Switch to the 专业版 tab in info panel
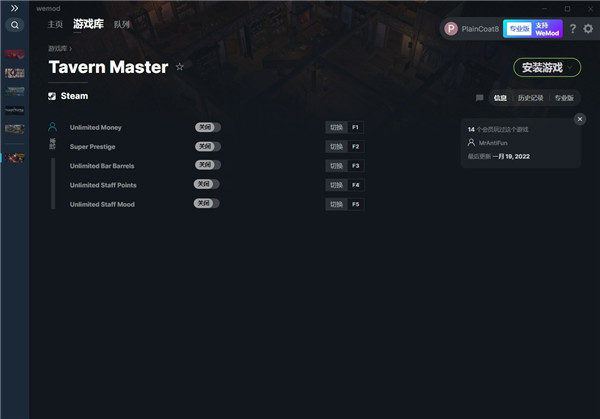This screenshot has height=419, width=600. coord(564,98)
